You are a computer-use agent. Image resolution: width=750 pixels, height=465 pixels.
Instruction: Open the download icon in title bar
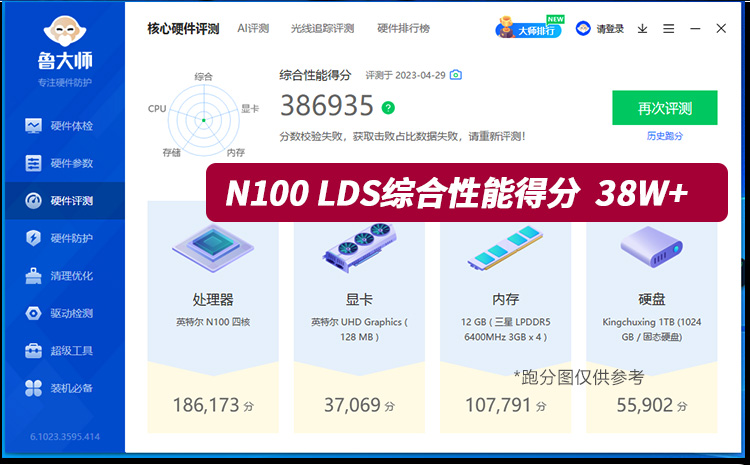click(642, 29)
